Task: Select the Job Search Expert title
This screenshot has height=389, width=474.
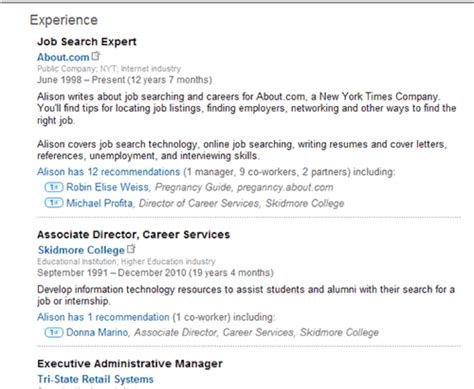Action: tap(87, 41)
